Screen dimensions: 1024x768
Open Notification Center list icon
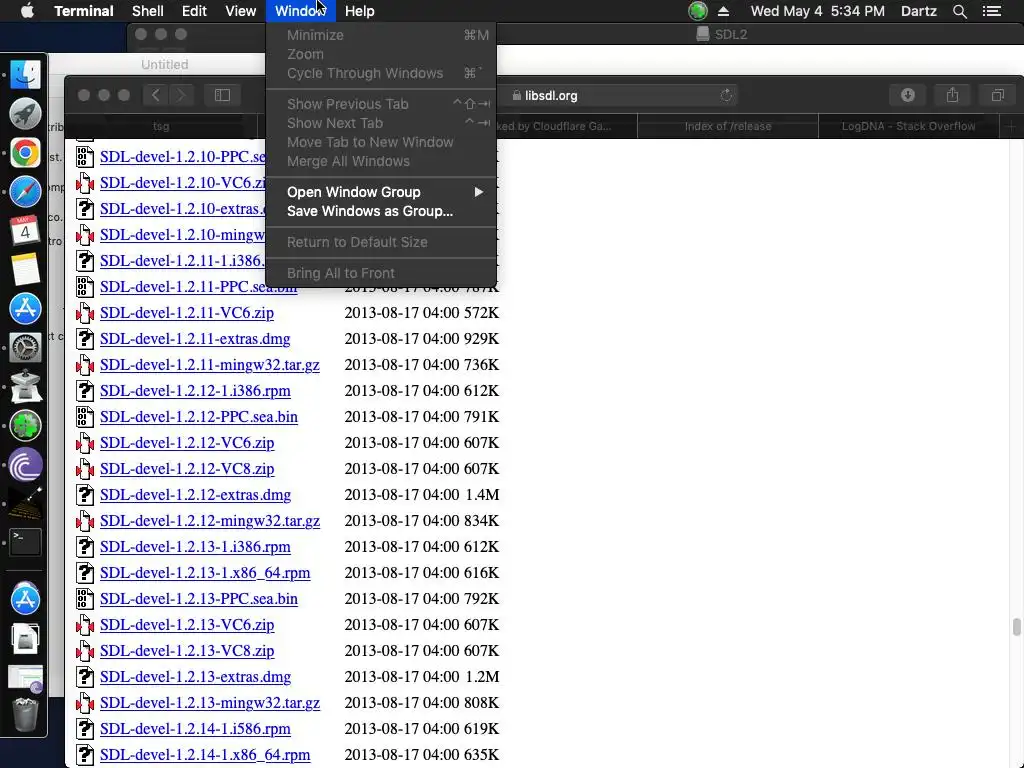coord(992,11)
